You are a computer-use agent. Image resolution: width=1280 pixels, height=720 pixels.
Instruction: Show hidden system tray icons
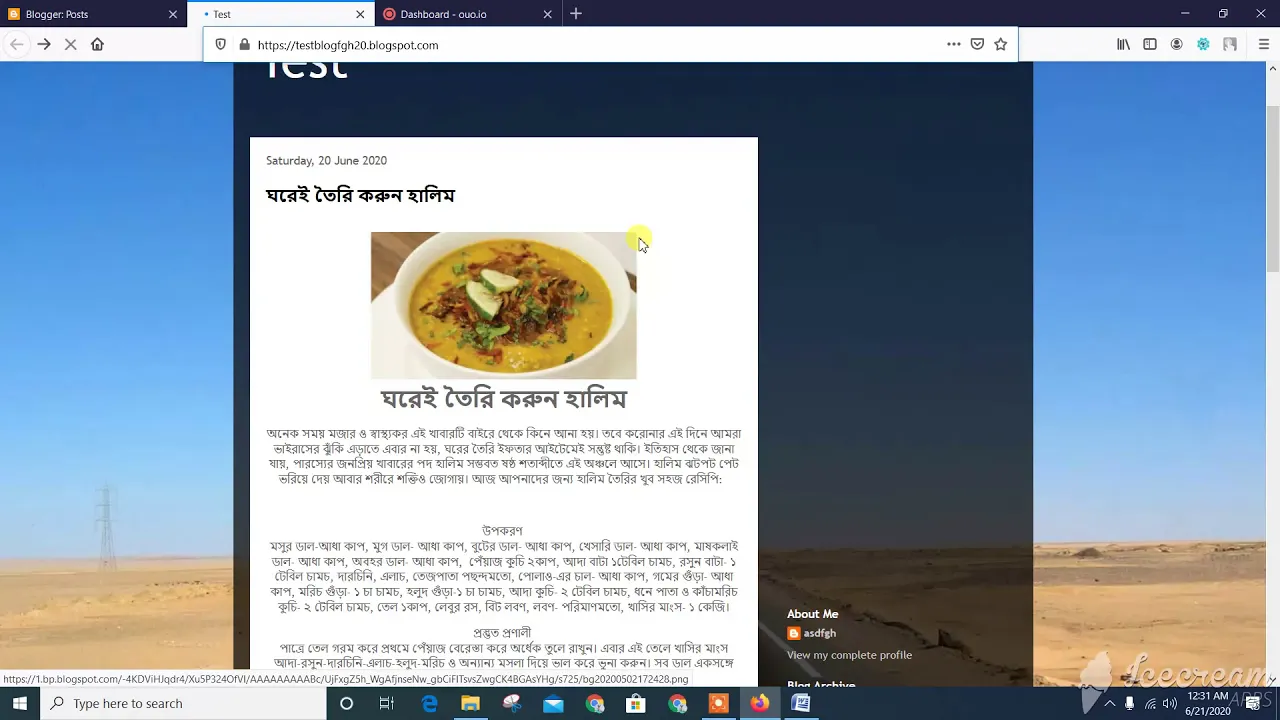(1109, 703)
